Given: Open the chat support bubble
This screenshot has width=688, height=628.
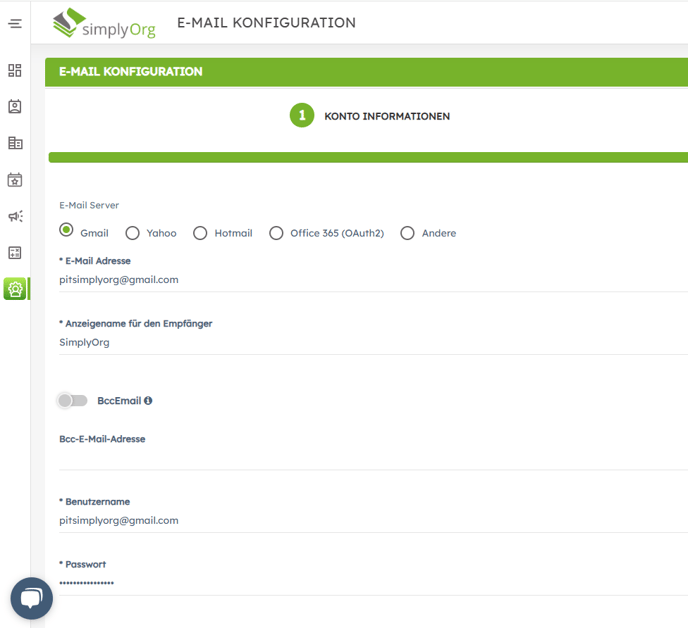Looking at the screenshot, I should (x=31, y=598).
